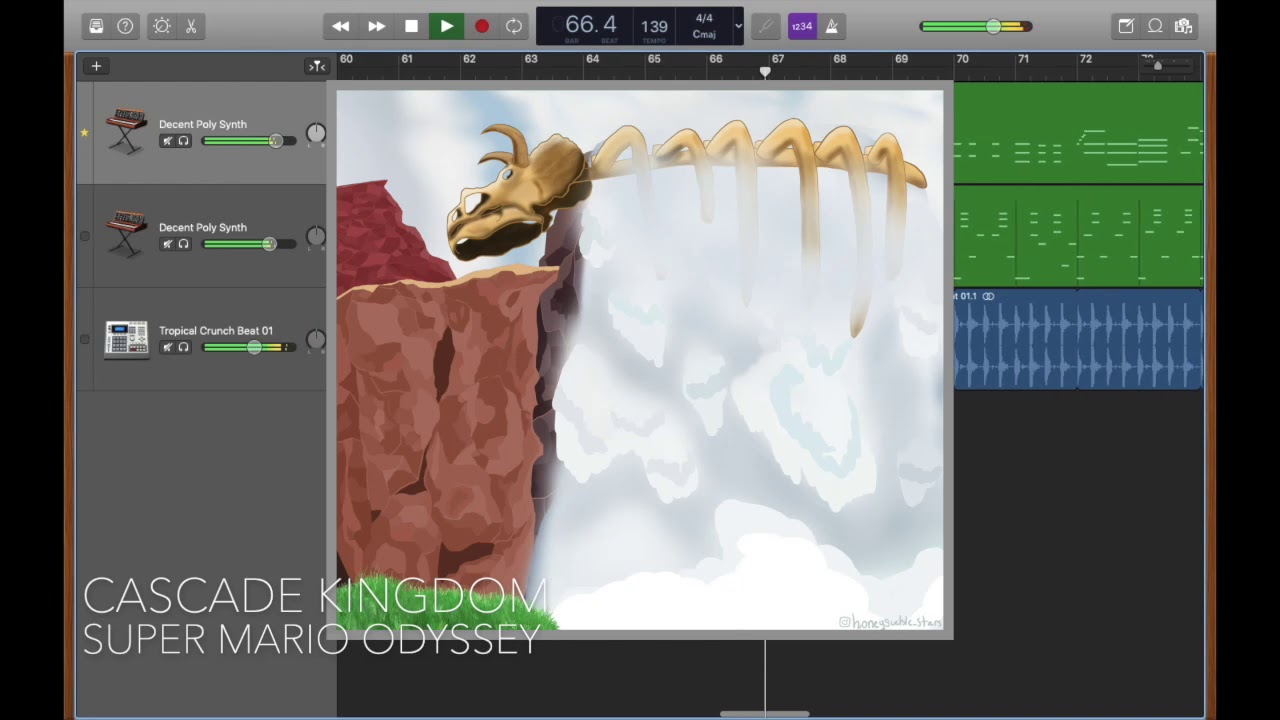Click the playhead marker near bar 67
This screenshot has width=1280, height=720.
tap(765, 72)
